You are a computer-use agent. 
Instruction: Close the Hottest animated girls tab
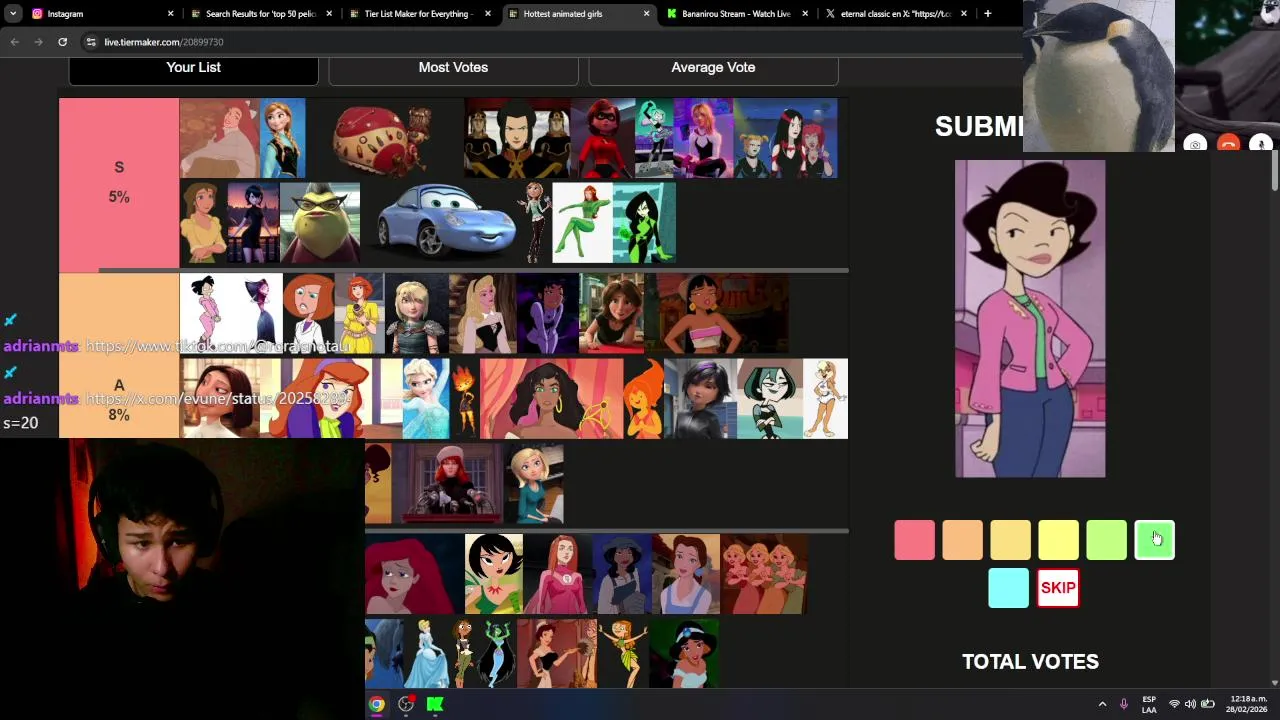pyautogui.click(x=647, y=14)
